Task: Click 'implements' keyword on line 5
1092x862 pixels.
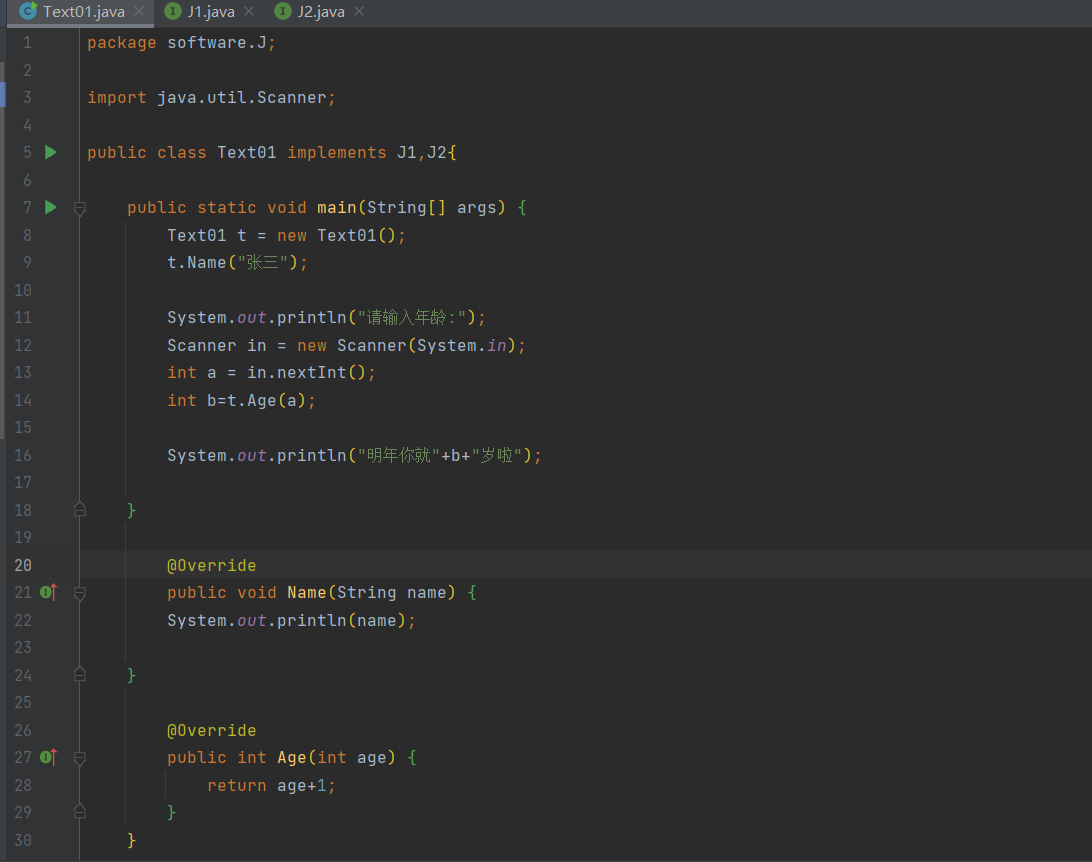Action: tap(336, 152)
